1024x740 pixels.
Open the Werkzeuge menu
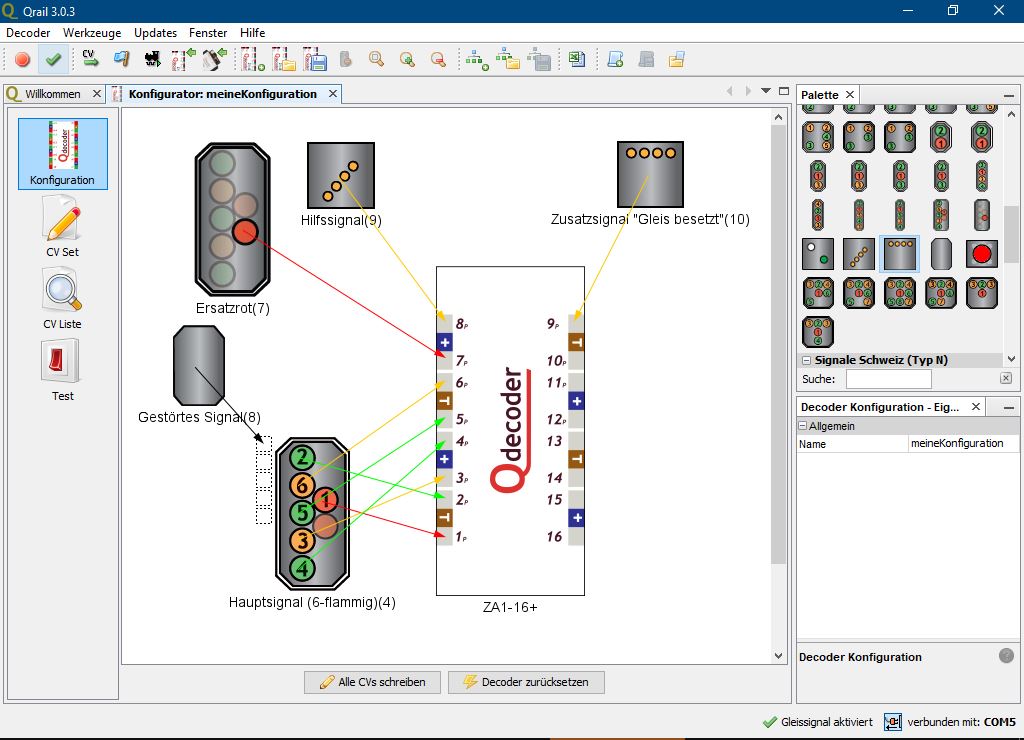92,33
